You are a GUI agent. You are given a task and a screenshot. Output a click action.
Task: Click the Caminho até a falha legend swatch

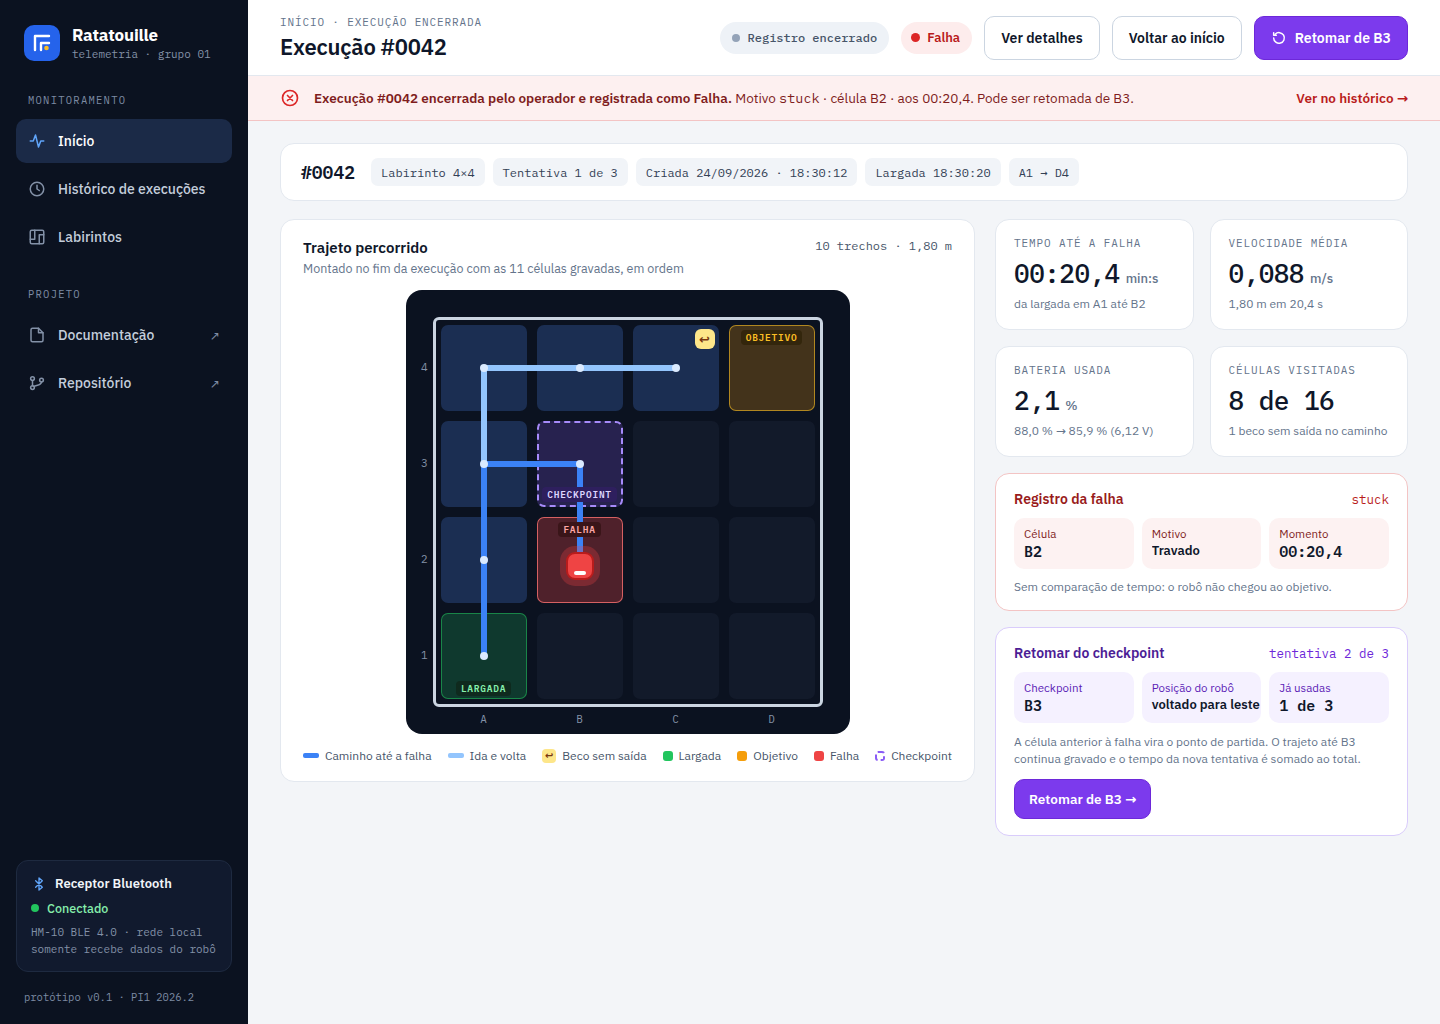pos(311,756)
